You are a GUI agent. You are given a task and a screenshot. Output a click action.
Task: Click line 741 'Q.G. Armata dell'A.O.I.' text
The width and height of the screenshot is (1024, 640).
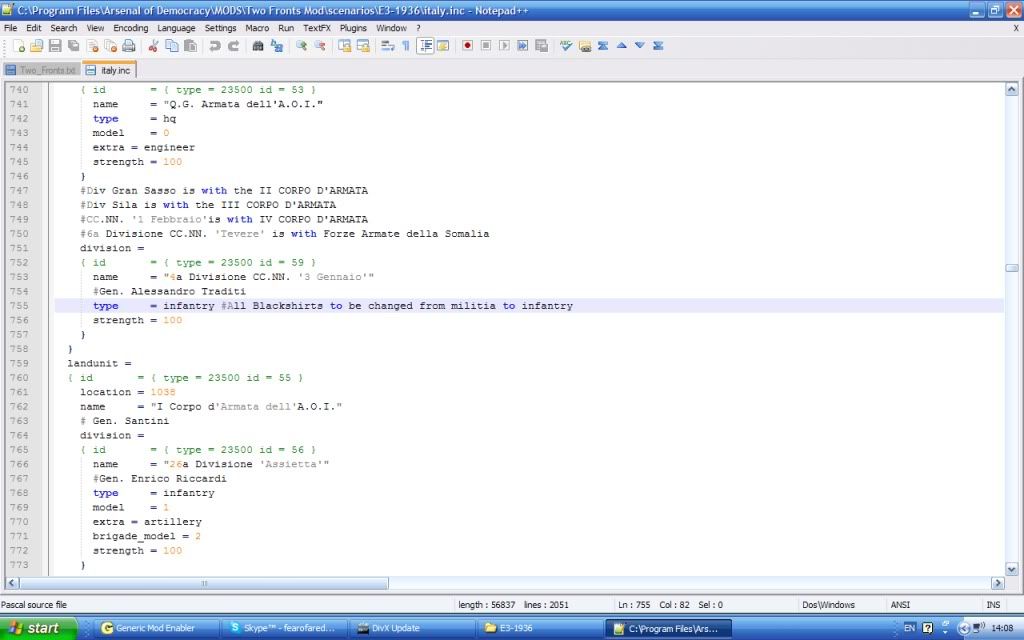coord(243,104)
